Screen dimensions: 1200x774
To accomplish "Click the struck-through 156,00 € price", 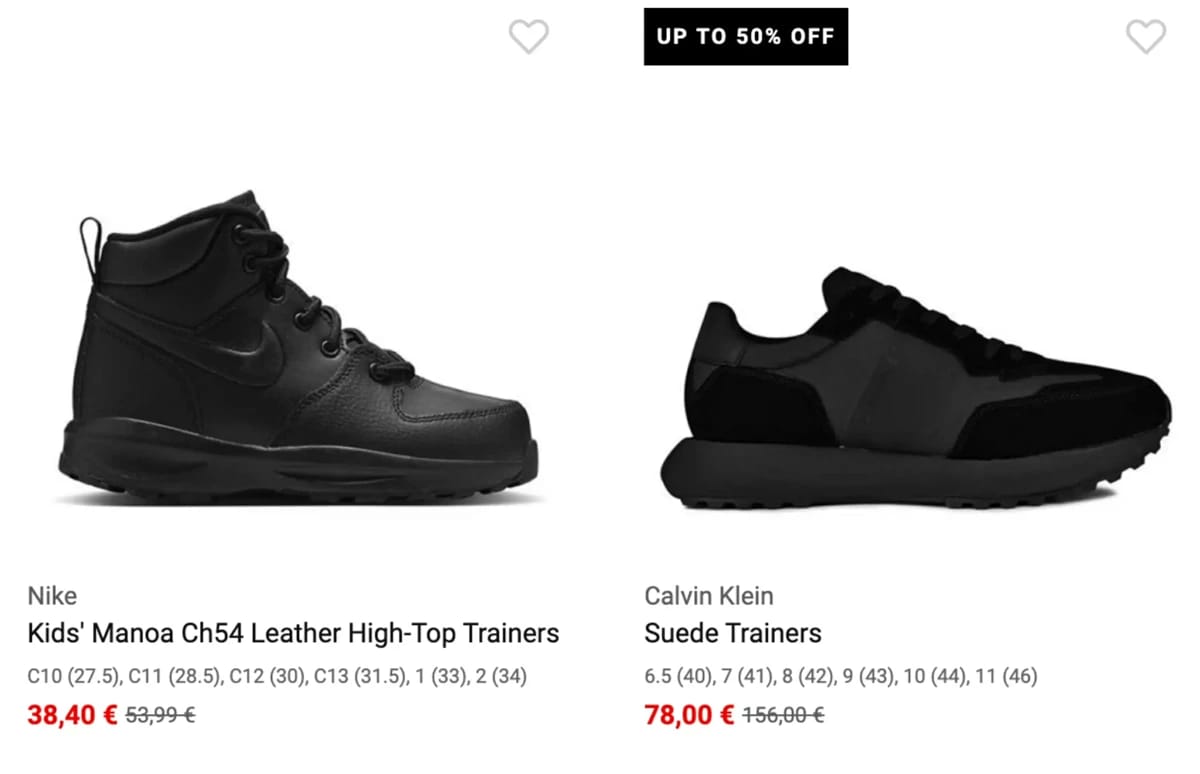I will click(783, 716).
